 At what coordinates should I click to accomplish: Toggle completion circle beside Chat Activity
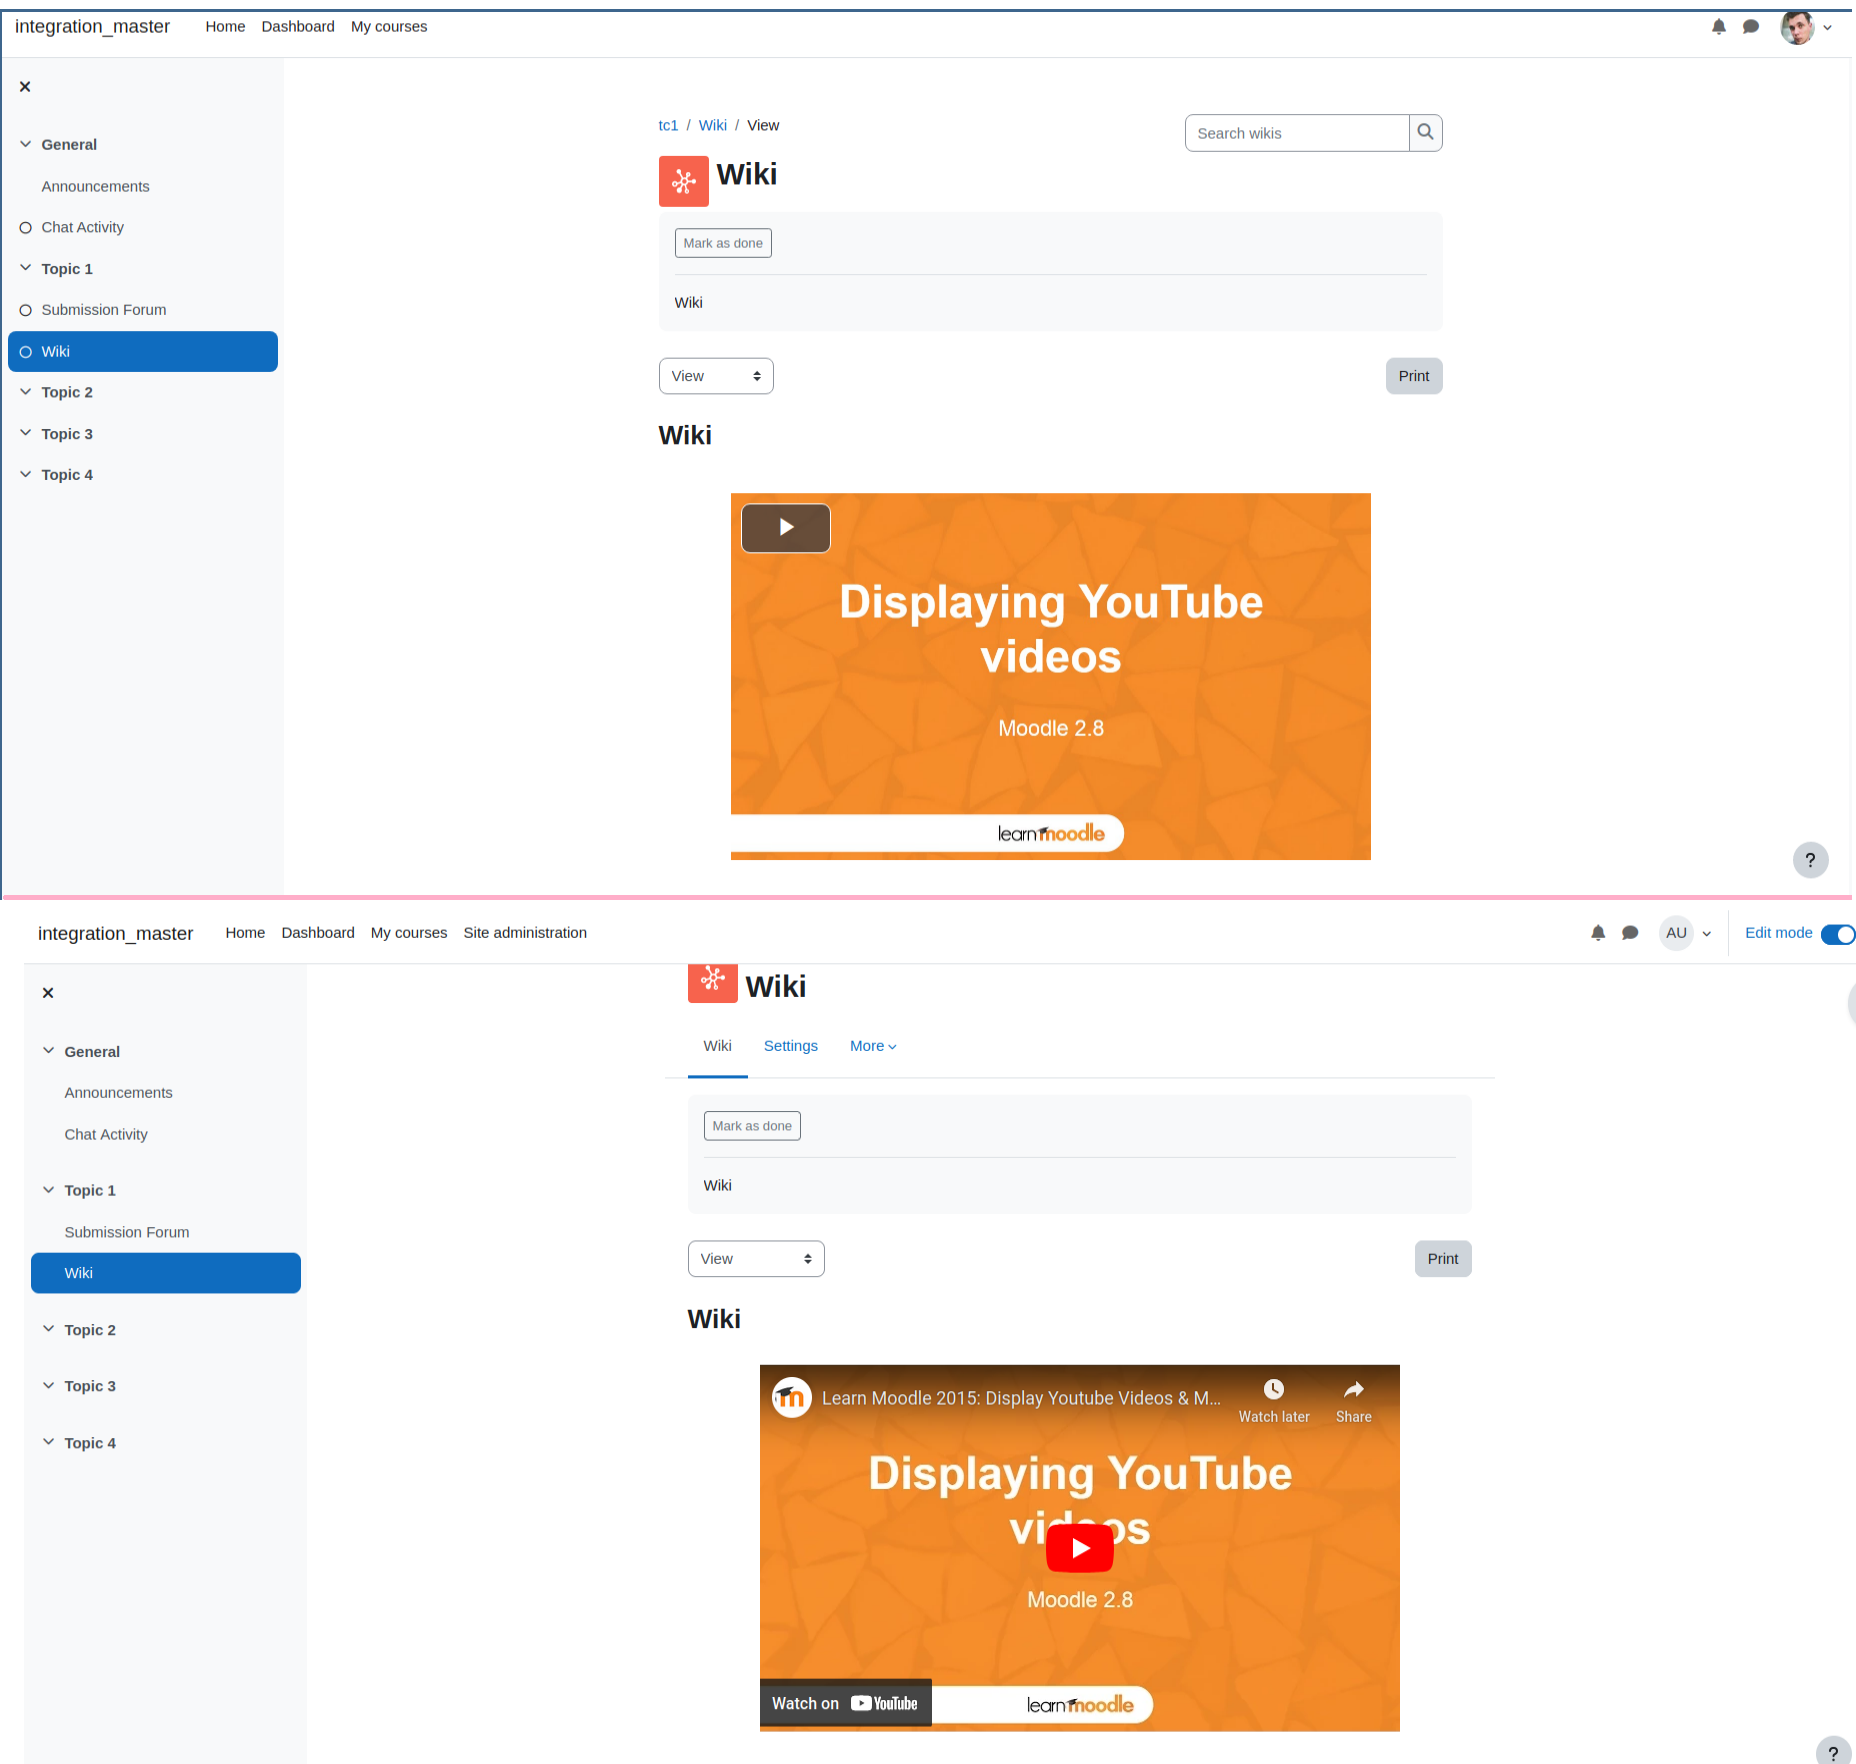[26, 228]
